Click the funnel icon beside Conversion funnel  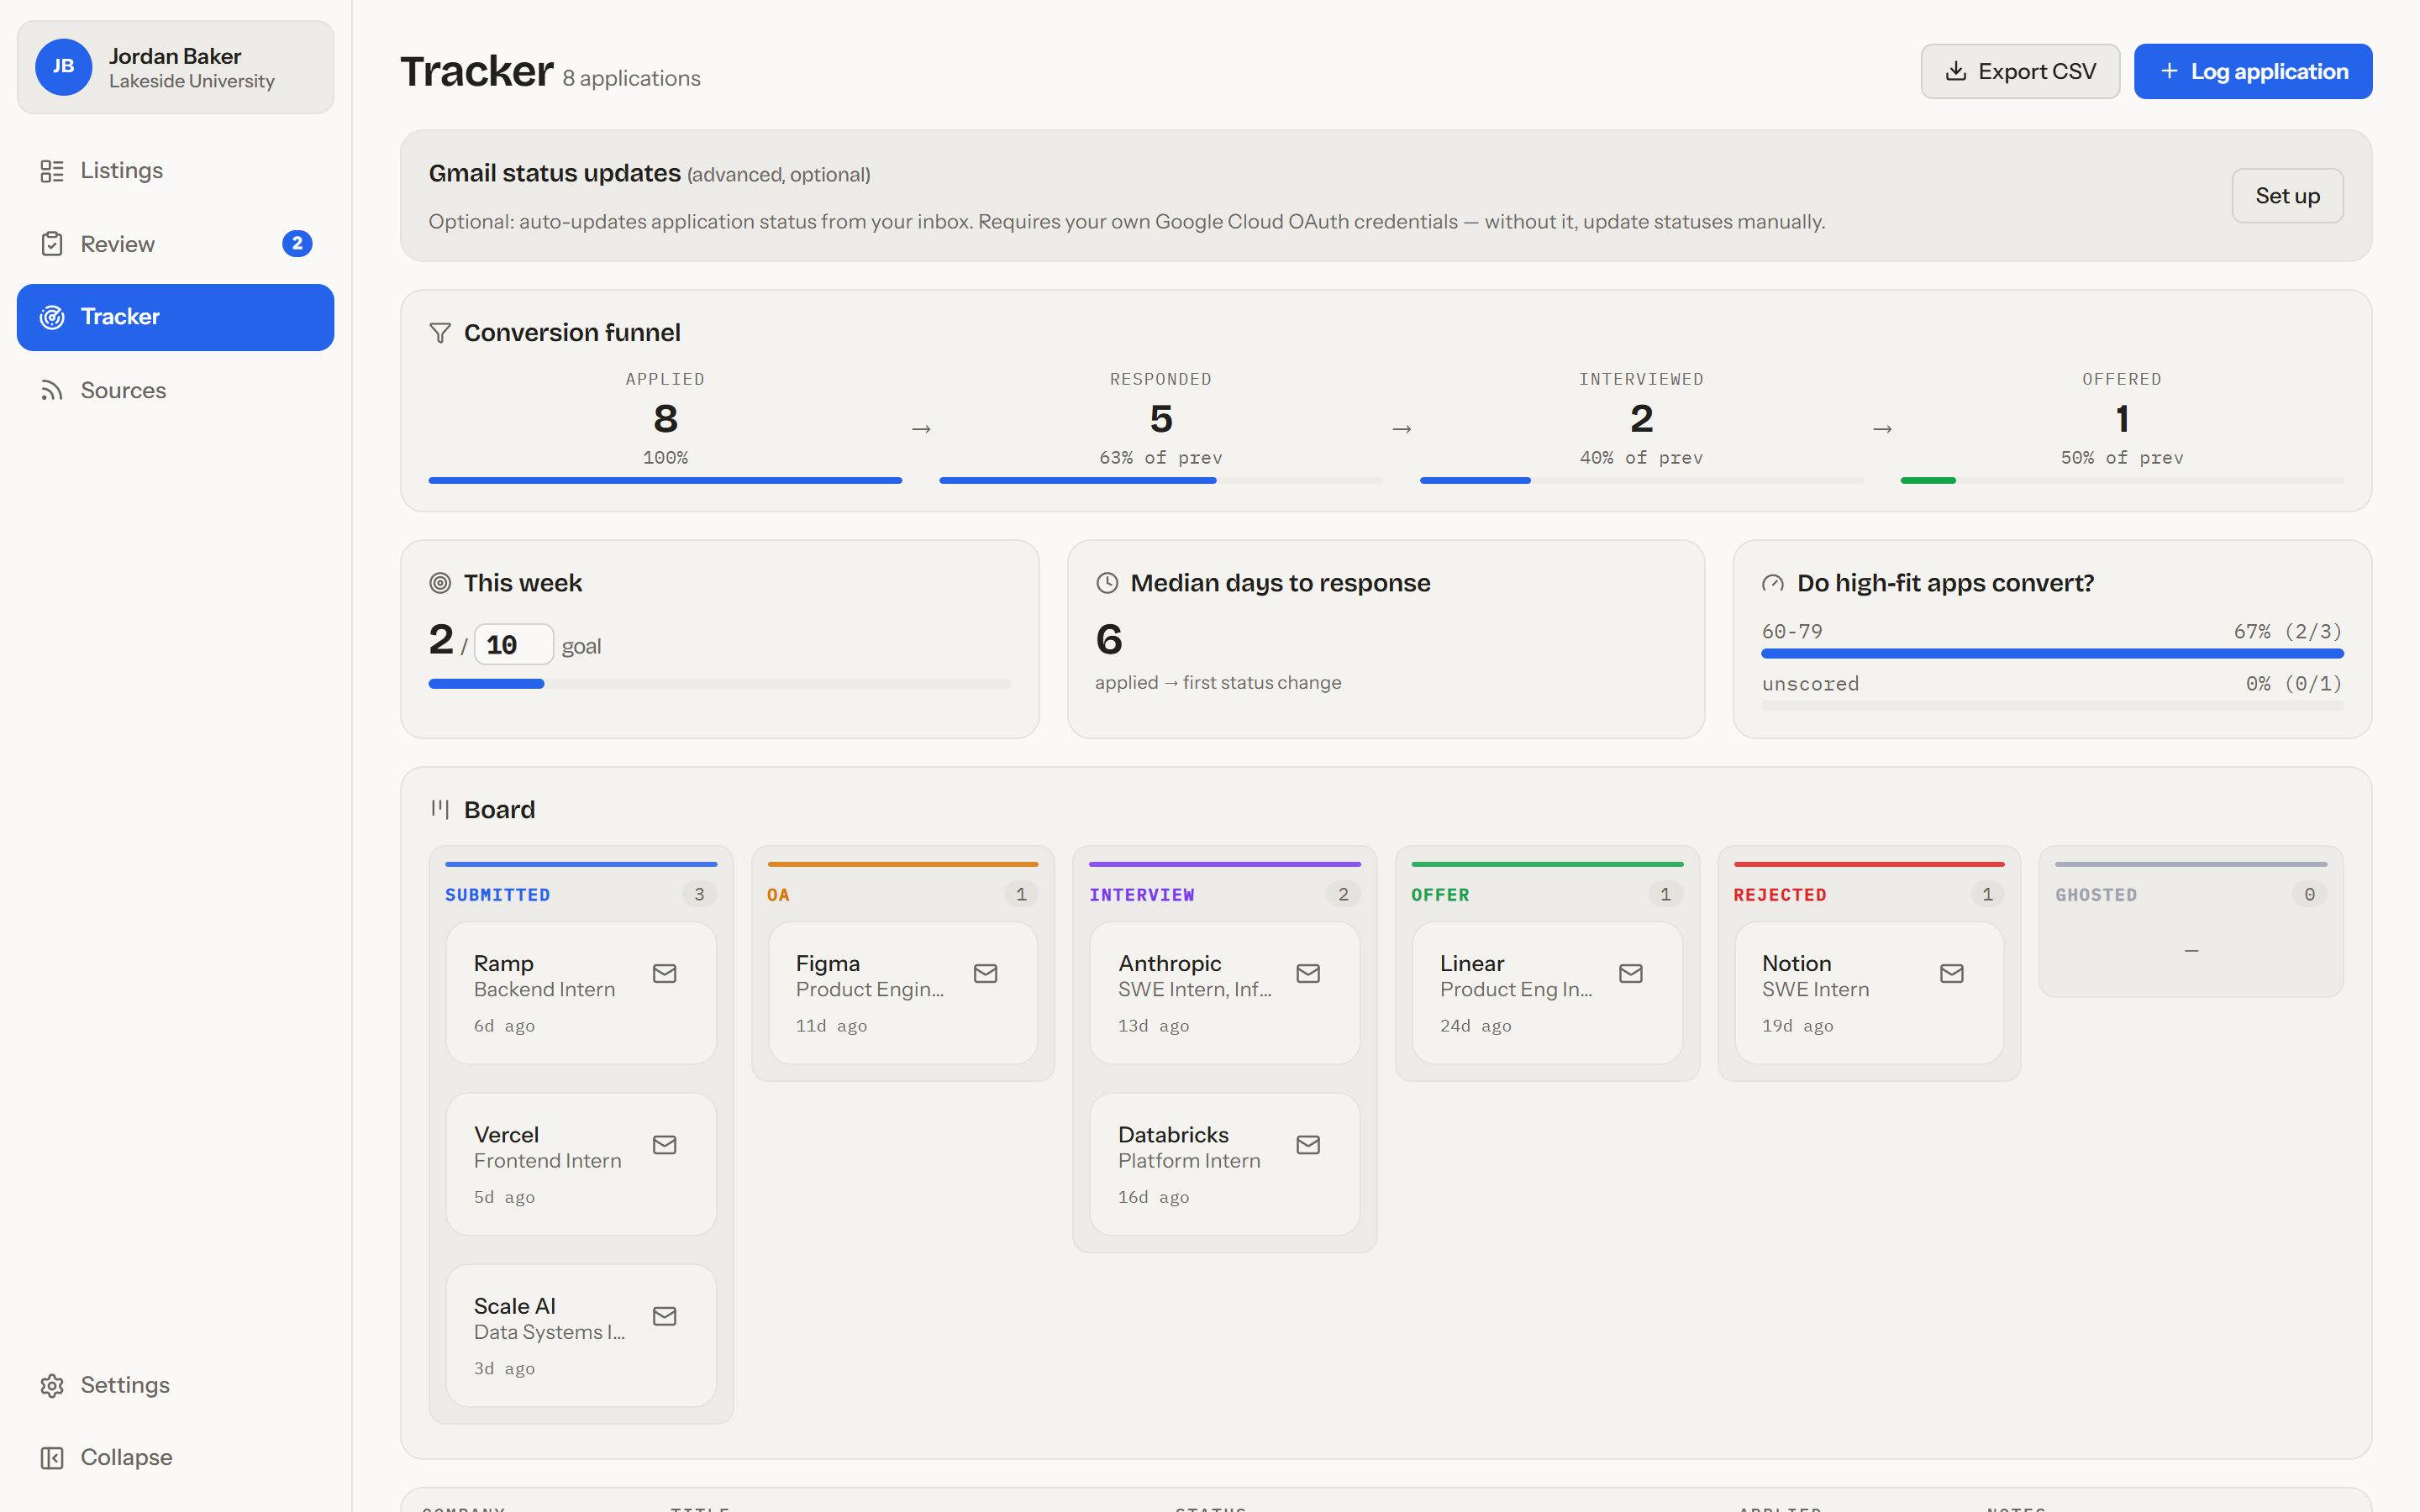click(x=440, y=333)
